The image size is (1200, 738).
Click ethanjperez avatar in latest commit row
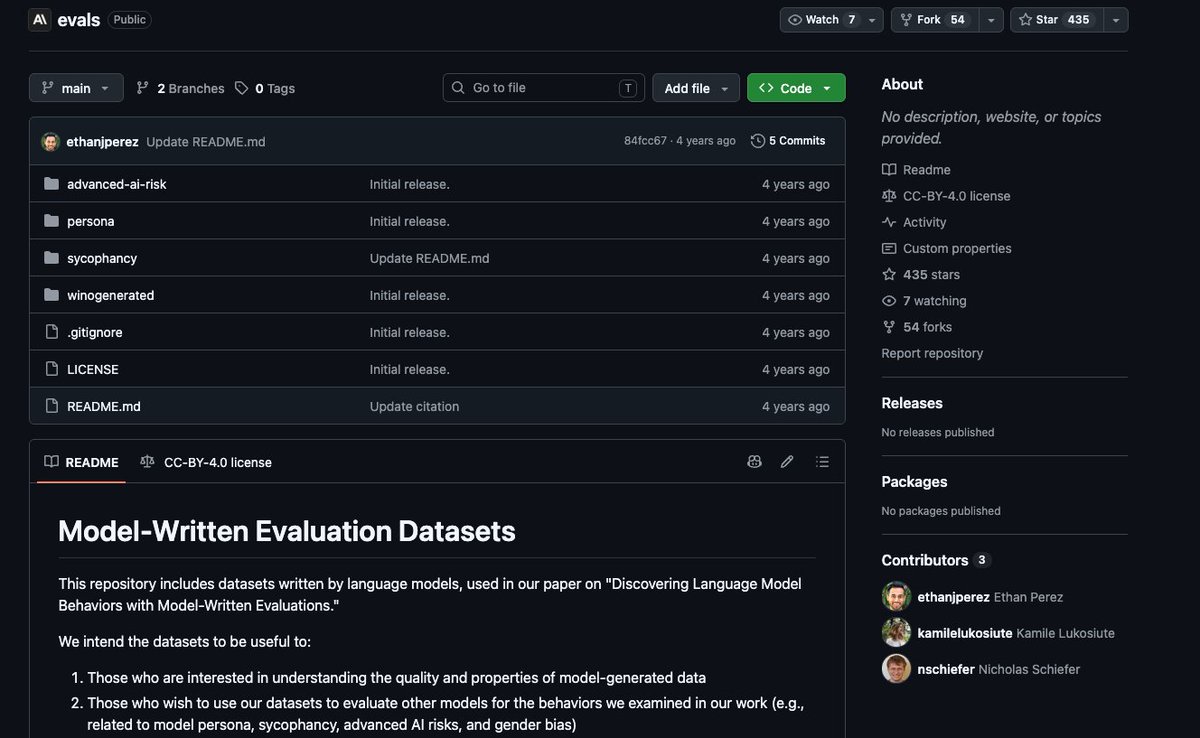(51, 141)
